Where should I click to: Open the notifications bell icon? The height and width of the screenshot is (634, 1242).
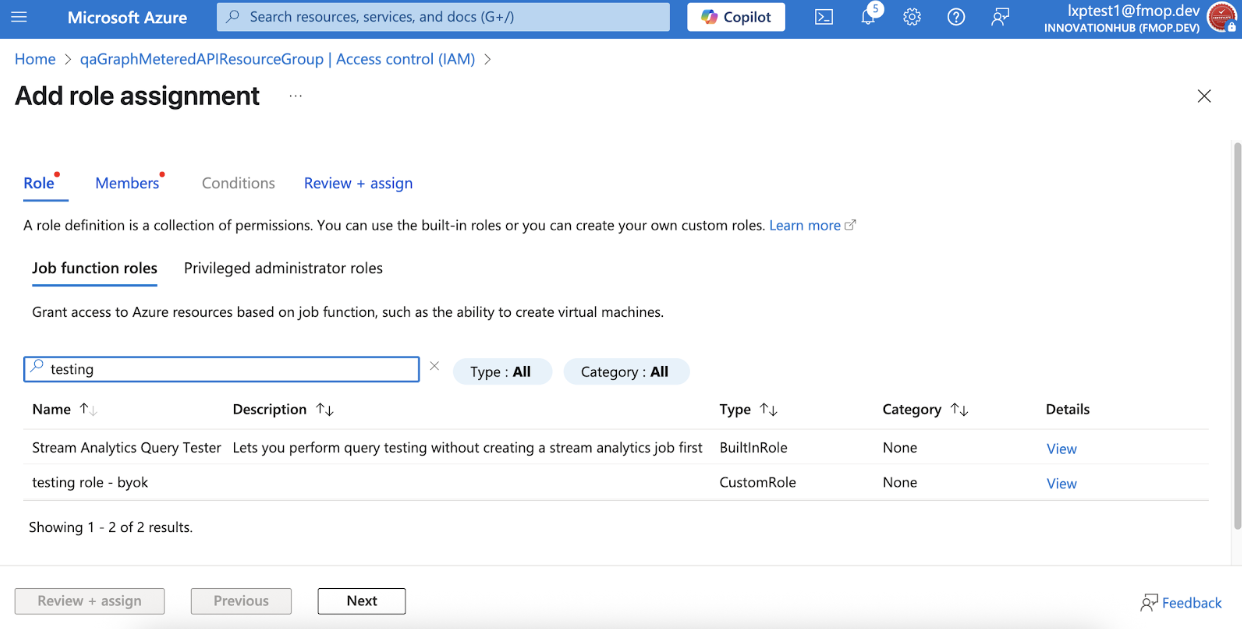pyautogui.click(x=868, y=17)
